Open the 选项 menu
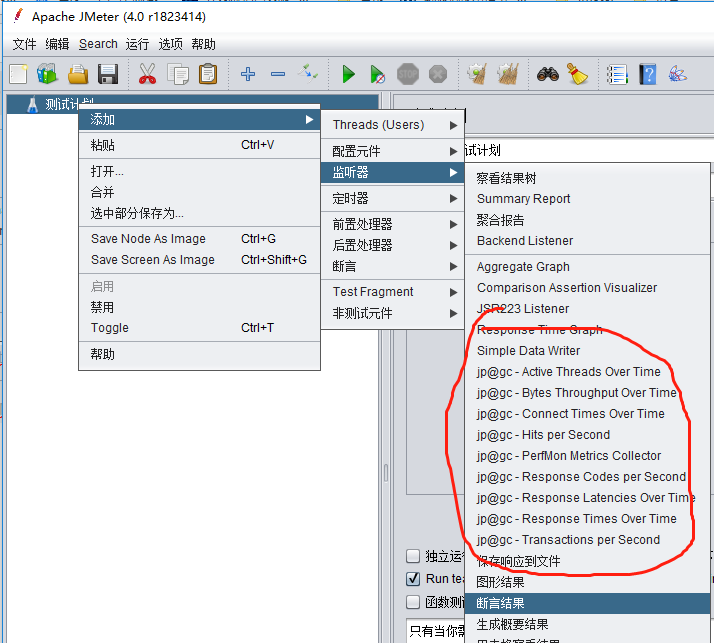The height and width of the screenshot is (643, 714). coord(170,44)
